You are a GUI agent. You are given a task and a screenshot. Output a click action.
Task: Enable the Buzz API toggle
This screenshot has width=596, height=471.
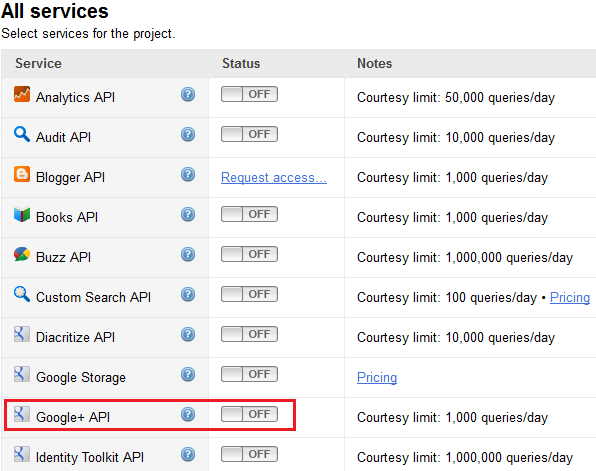(249, 254)
